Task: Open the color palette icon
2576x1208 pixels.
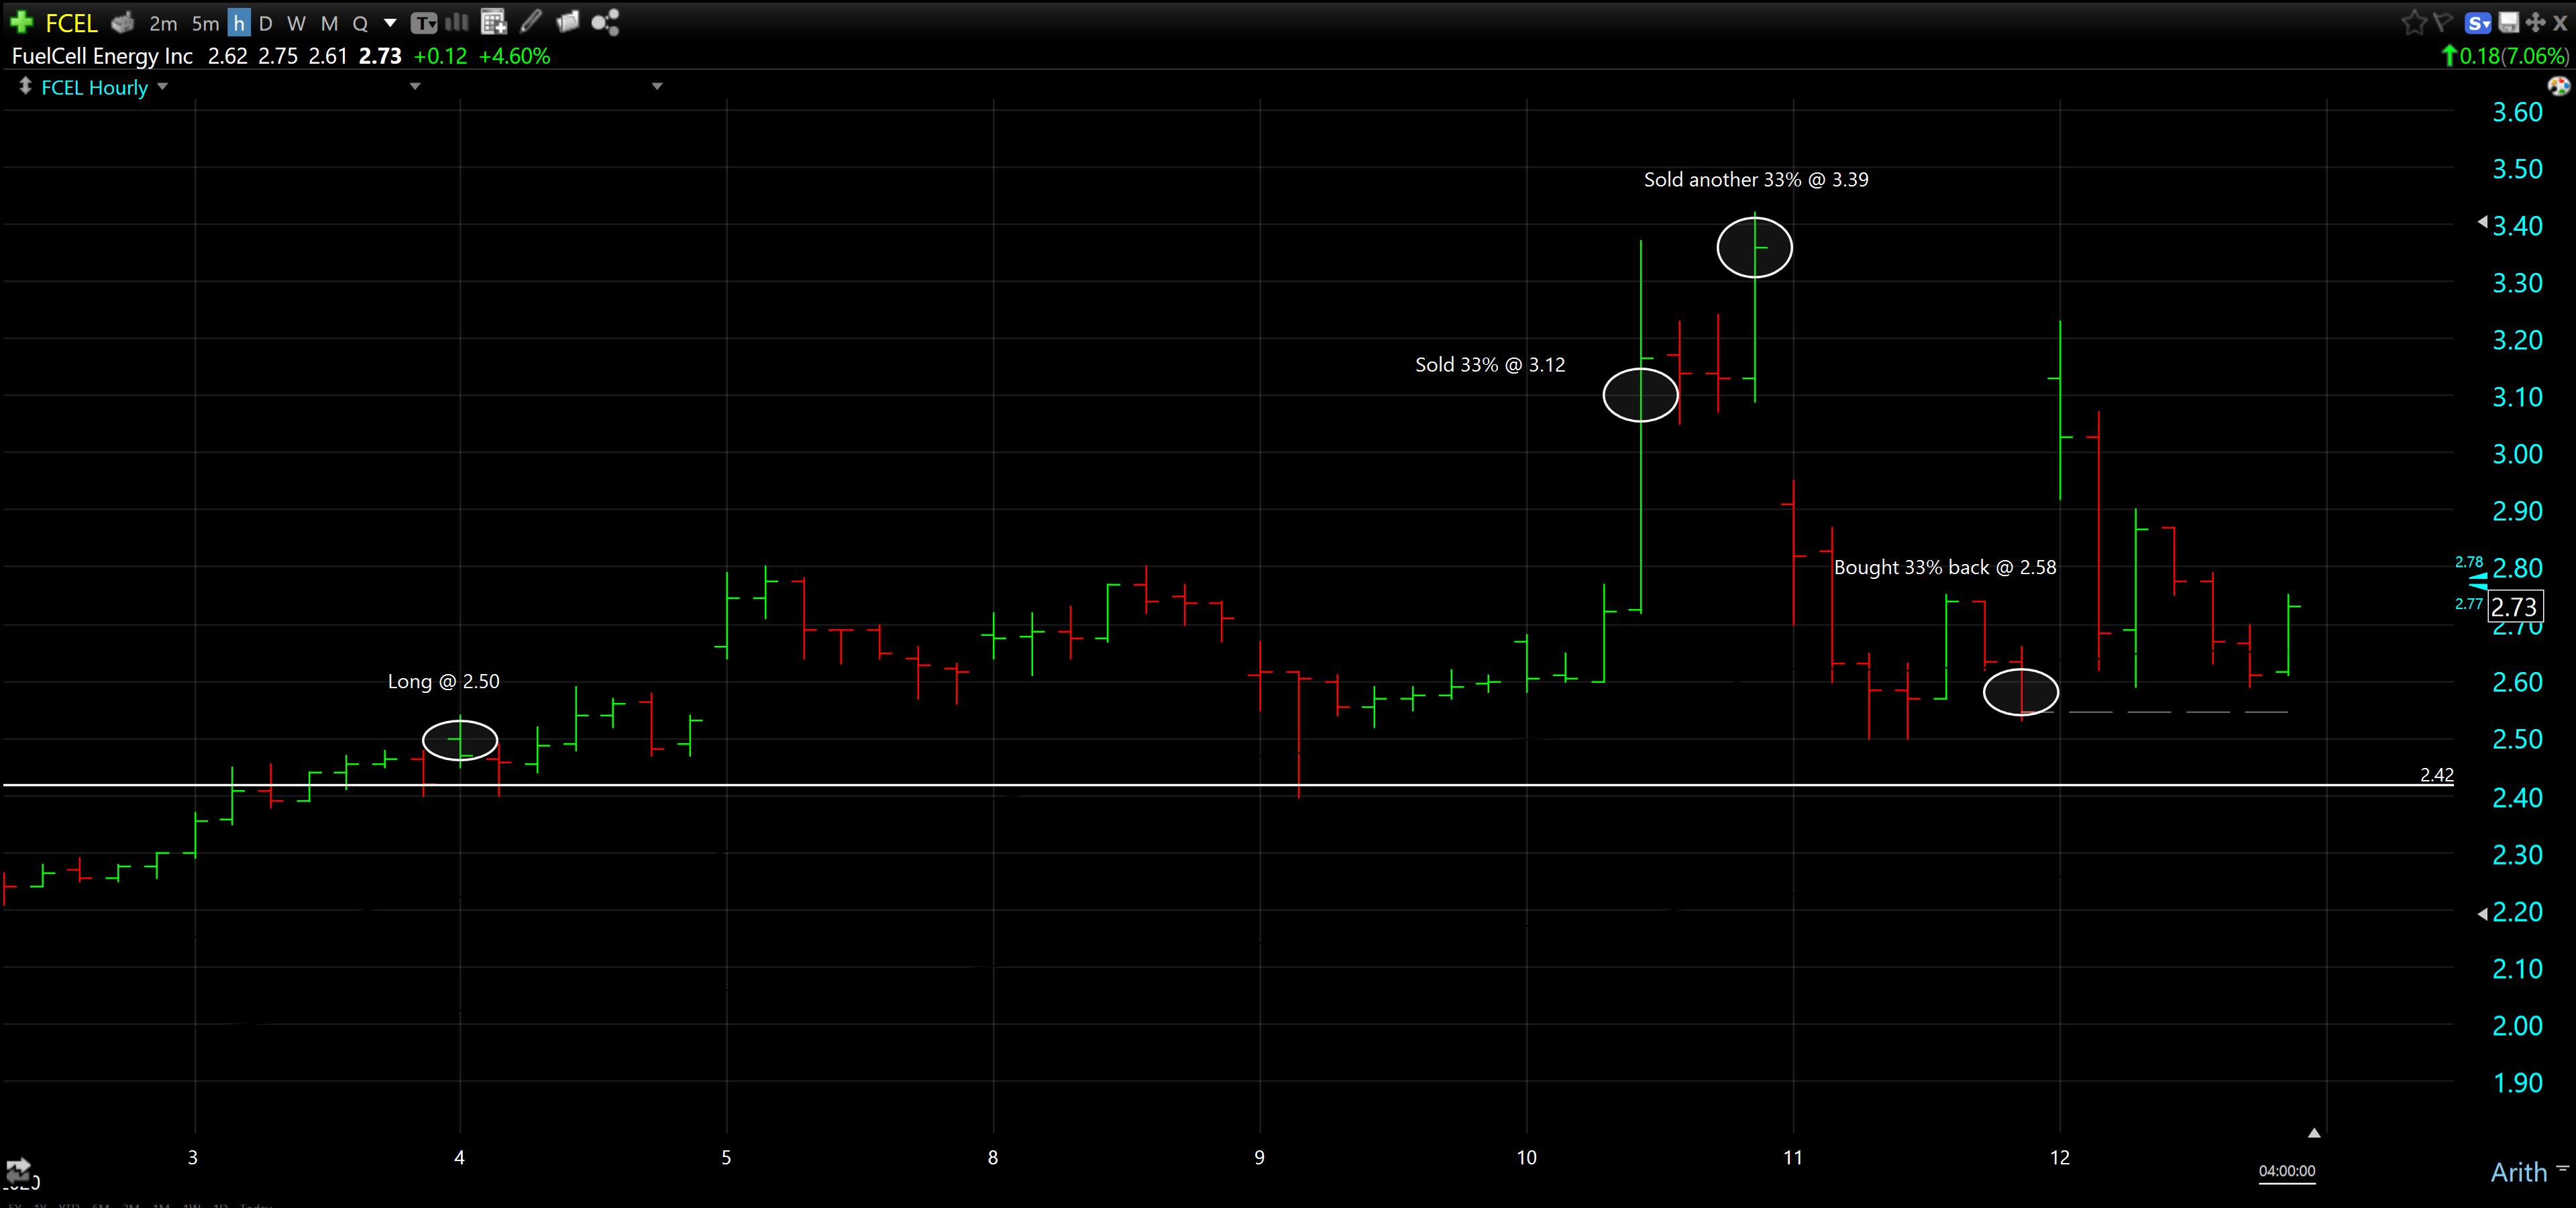Action: click(2559, 86)
